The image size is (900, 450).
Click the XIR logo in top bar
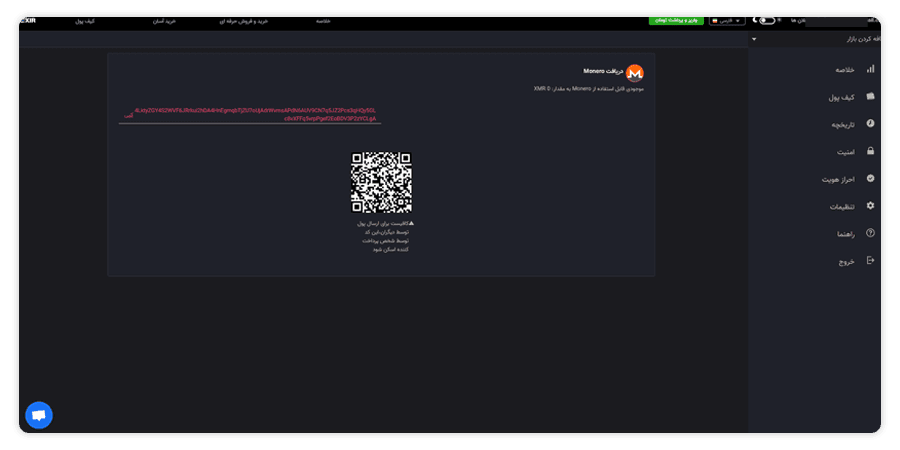click(28, 21)
